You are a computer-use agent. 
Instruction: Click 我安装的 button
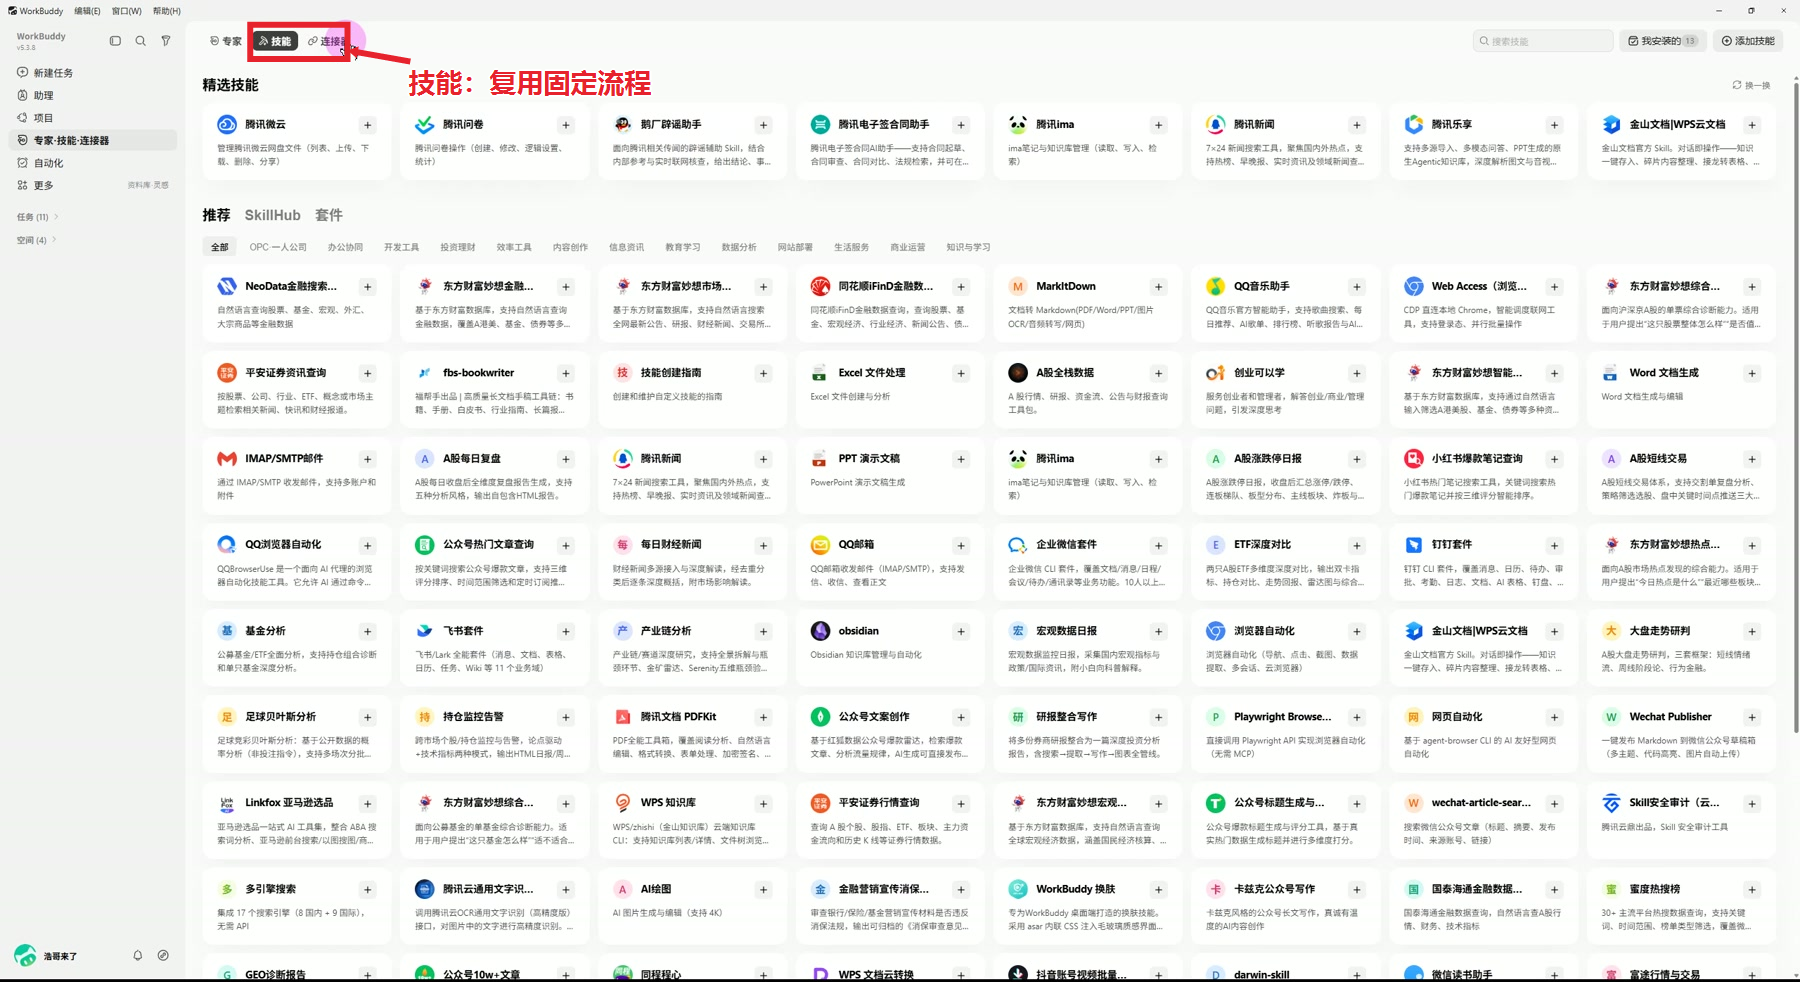pos(1662,41)
